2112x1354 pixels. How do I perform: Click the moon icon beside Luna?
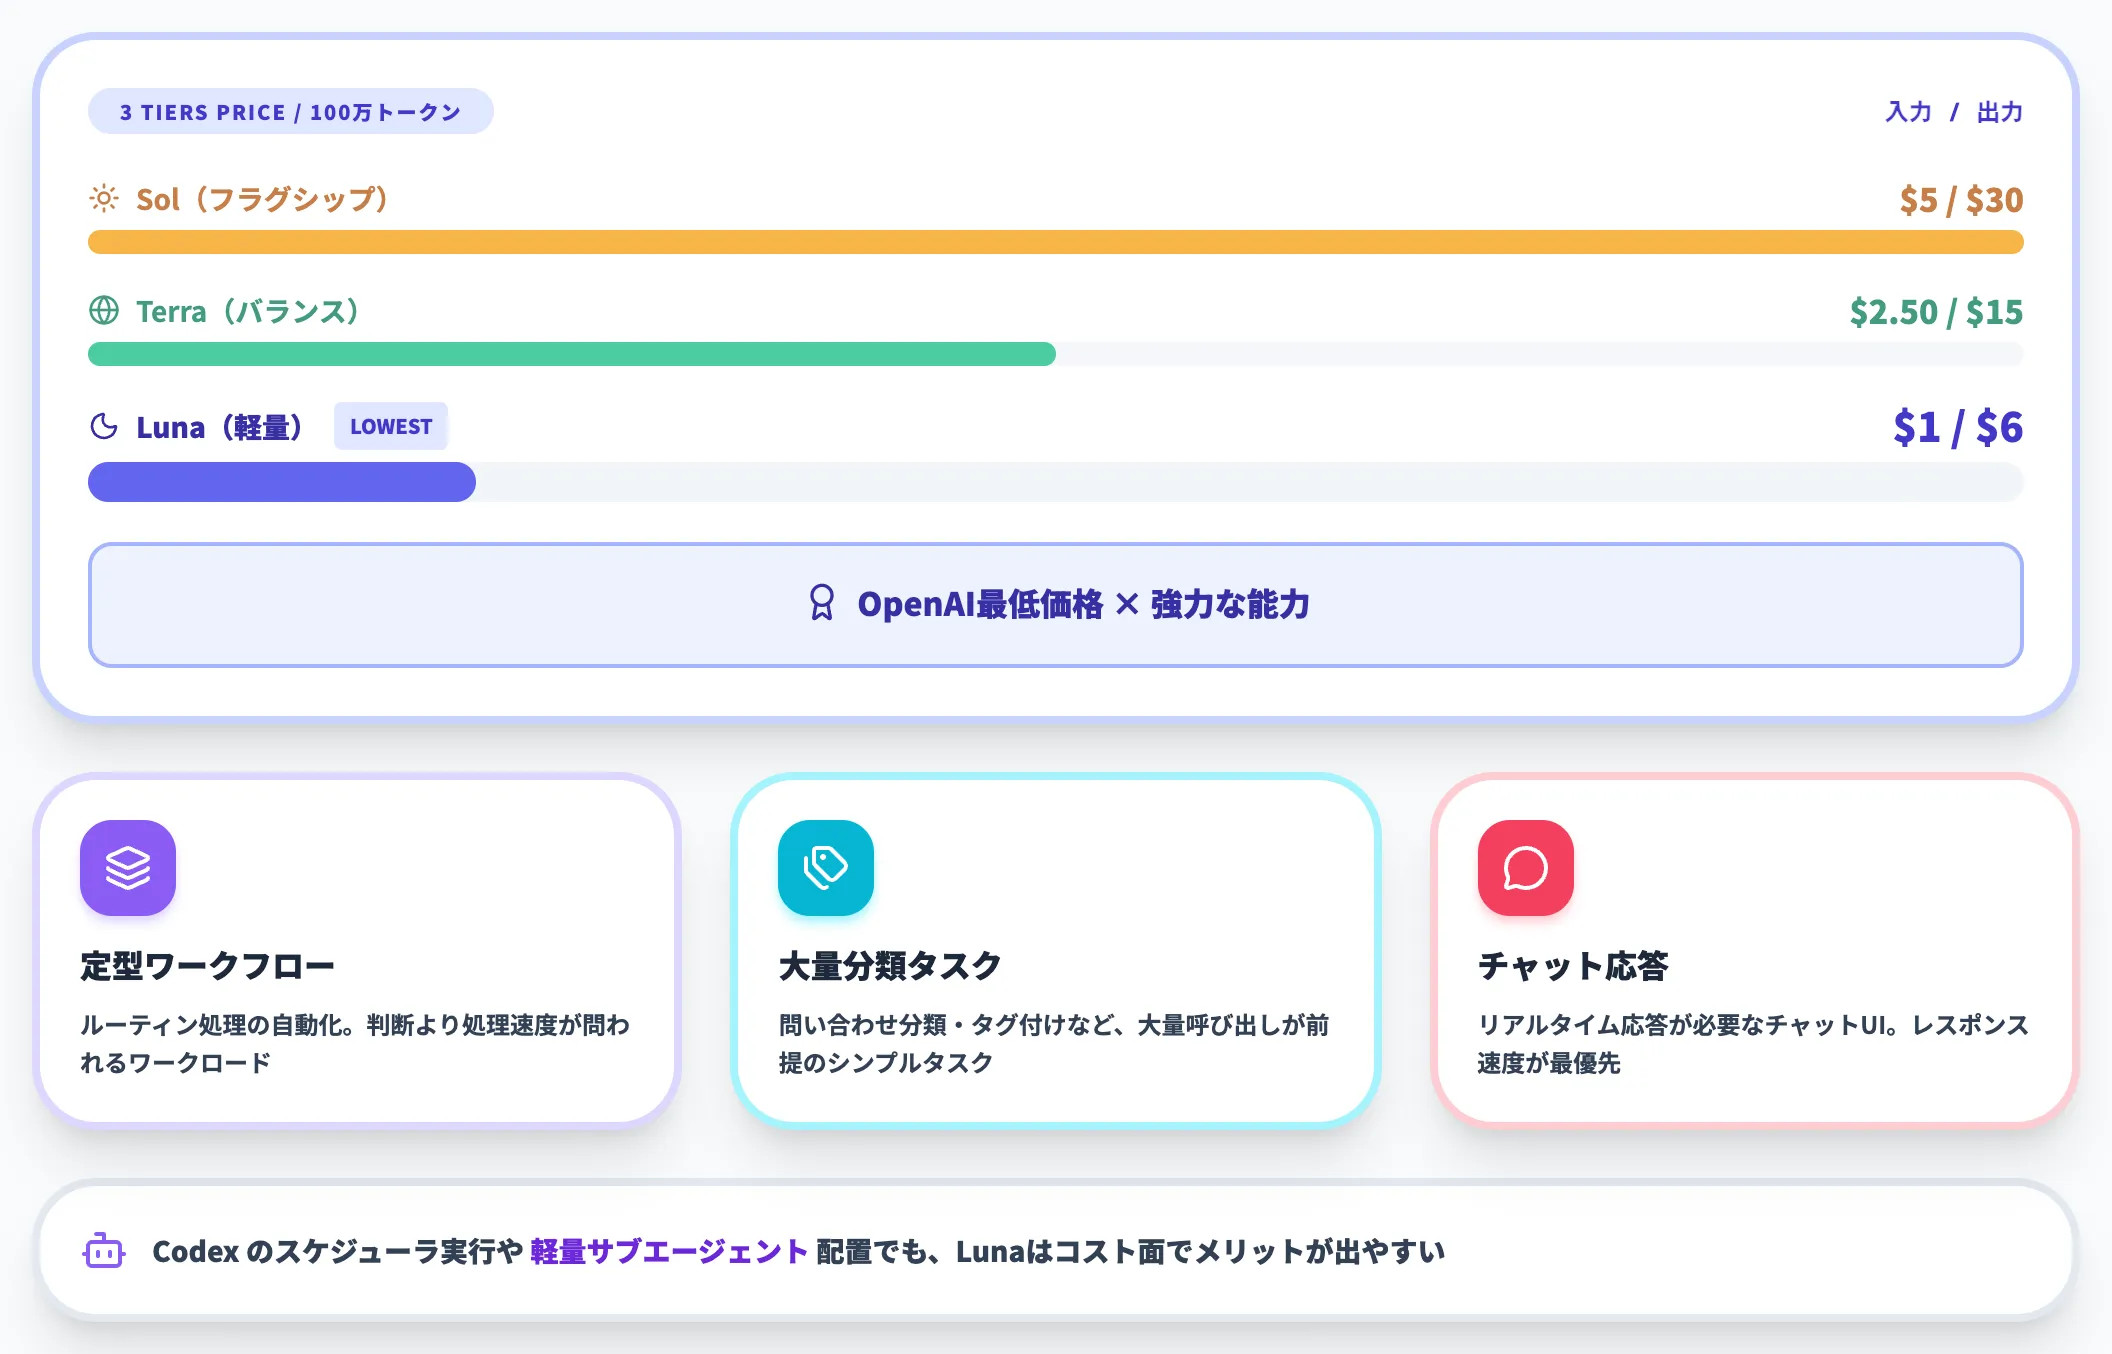coord(104,426)
